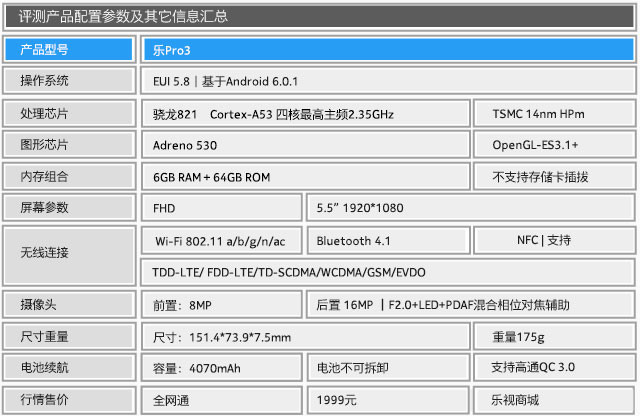
Task: Click the 全网通 cell
Action: pos(222,400)
